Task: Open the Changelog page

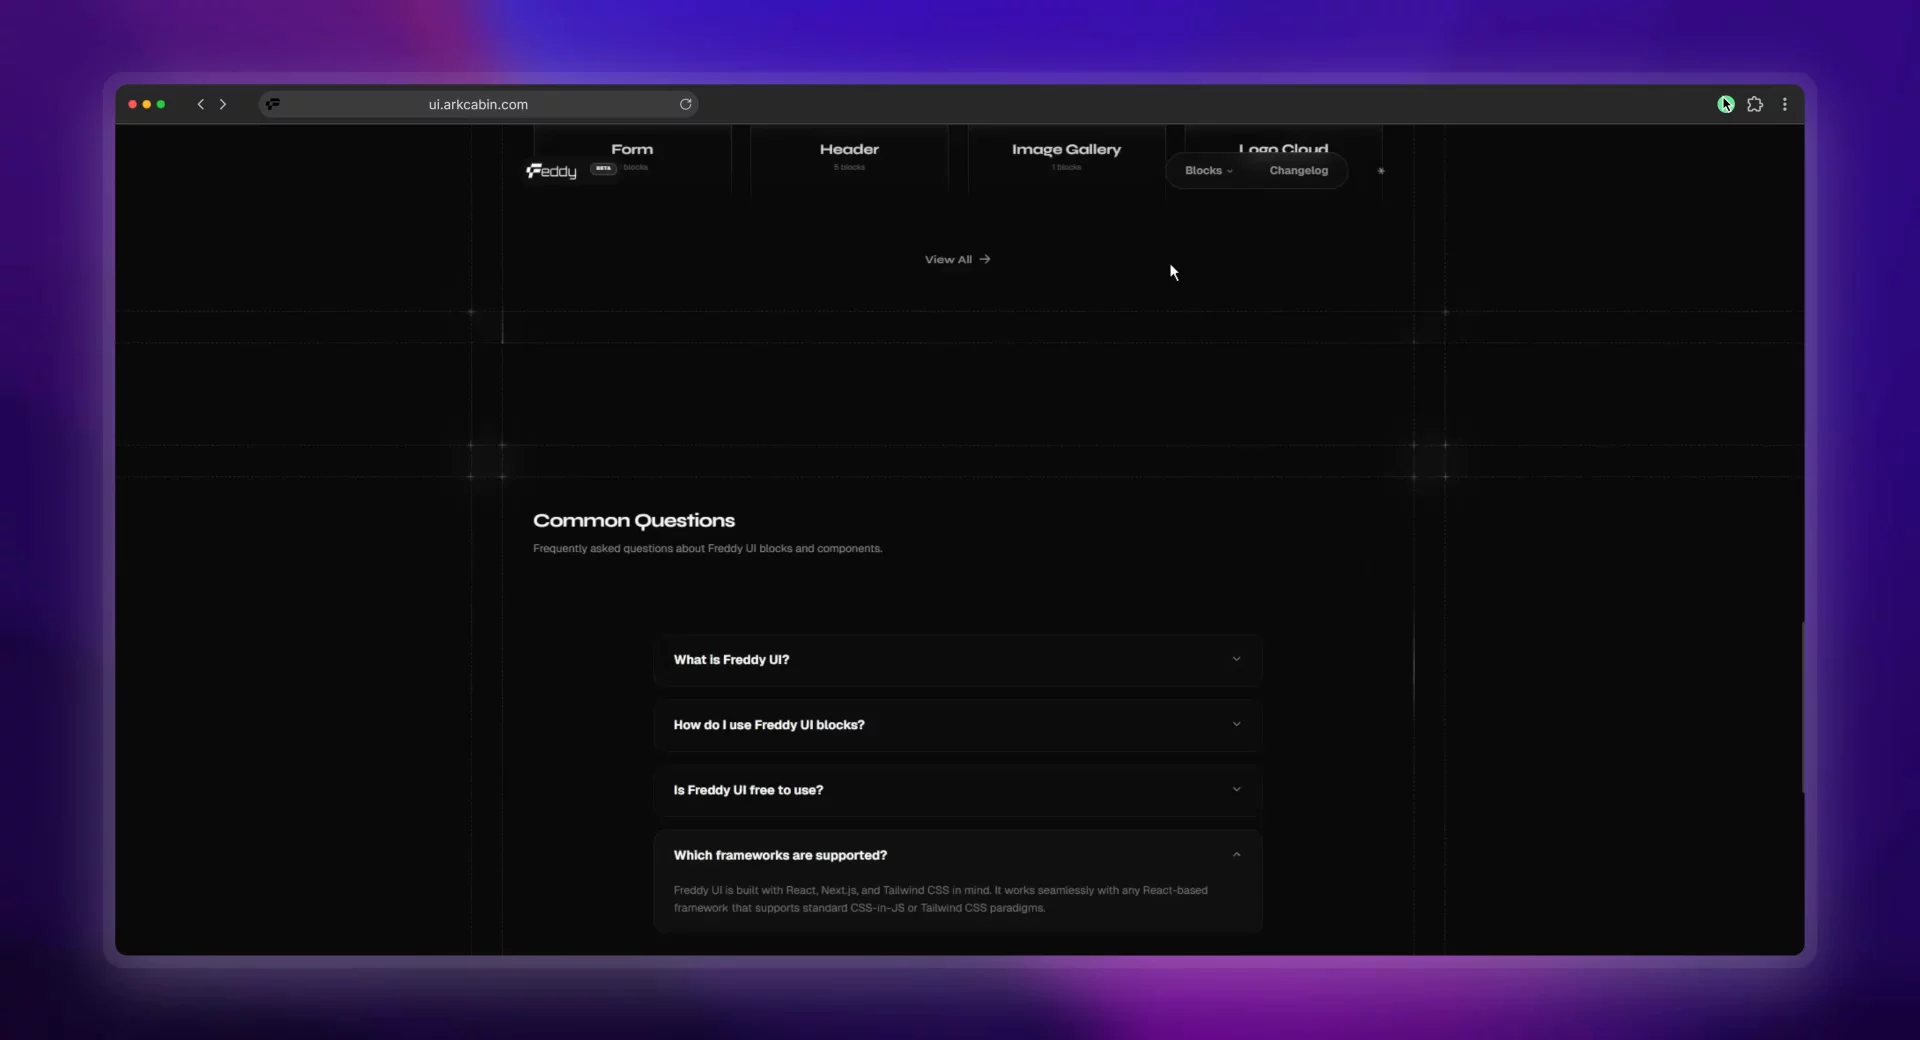Action: [1299, 171]
